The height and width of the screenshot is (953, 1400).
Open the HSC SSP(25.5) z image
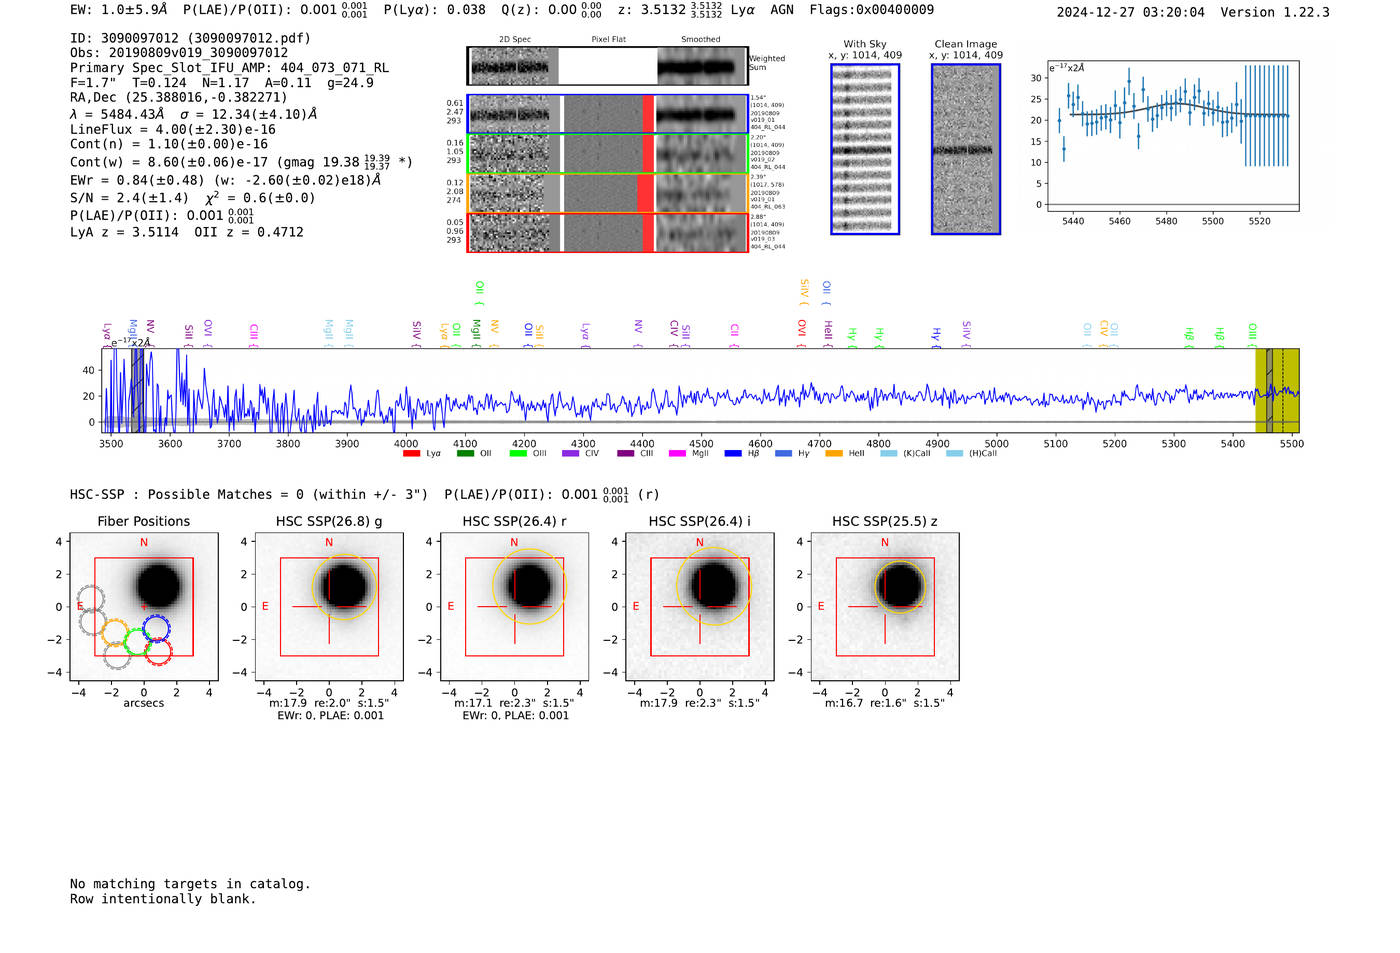[x=885, y=607]
